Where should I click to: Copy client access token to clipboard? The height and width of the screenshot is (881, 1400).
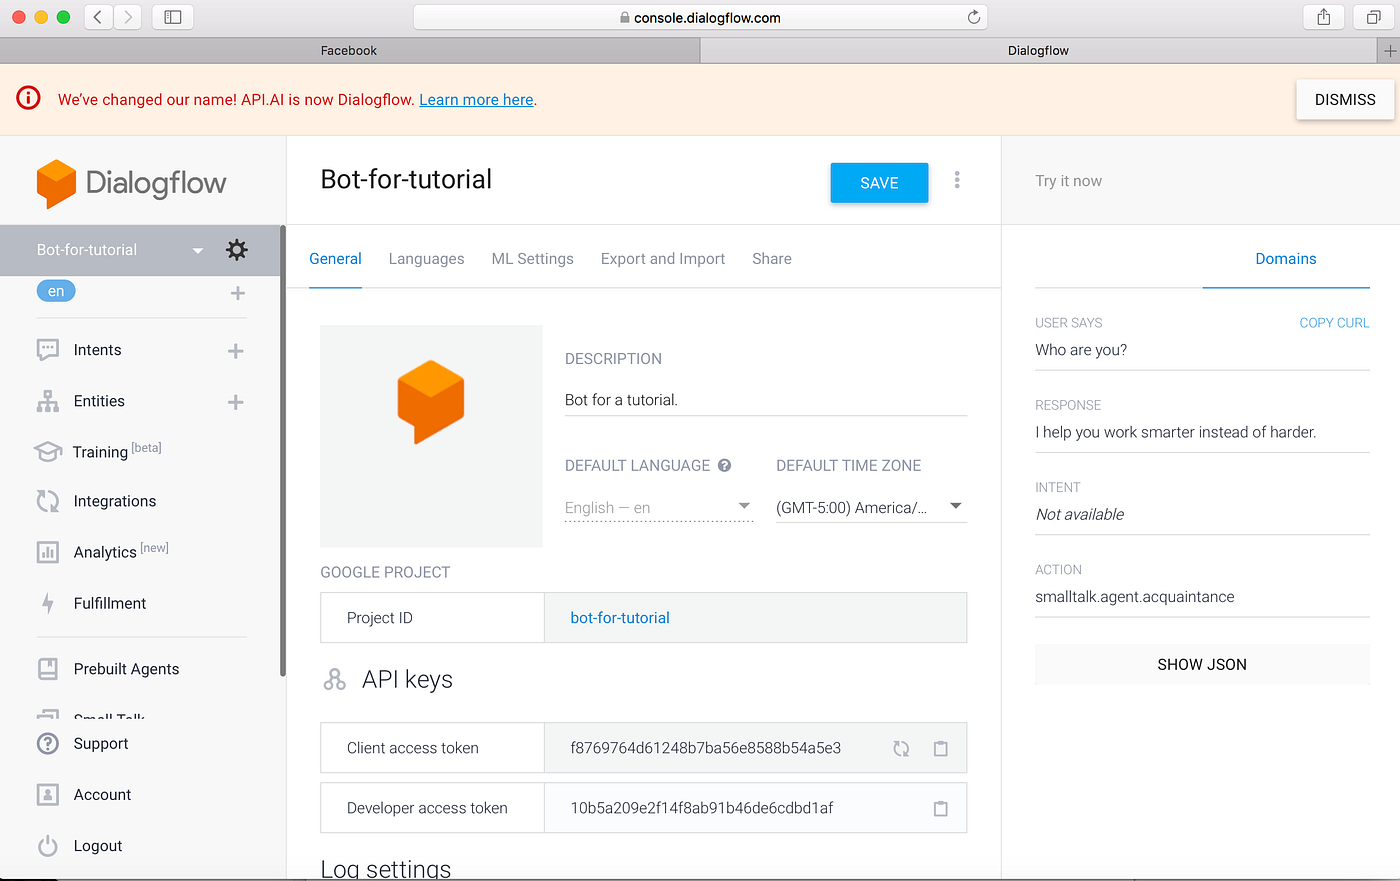pyautogui.click(x=941, y=748)
